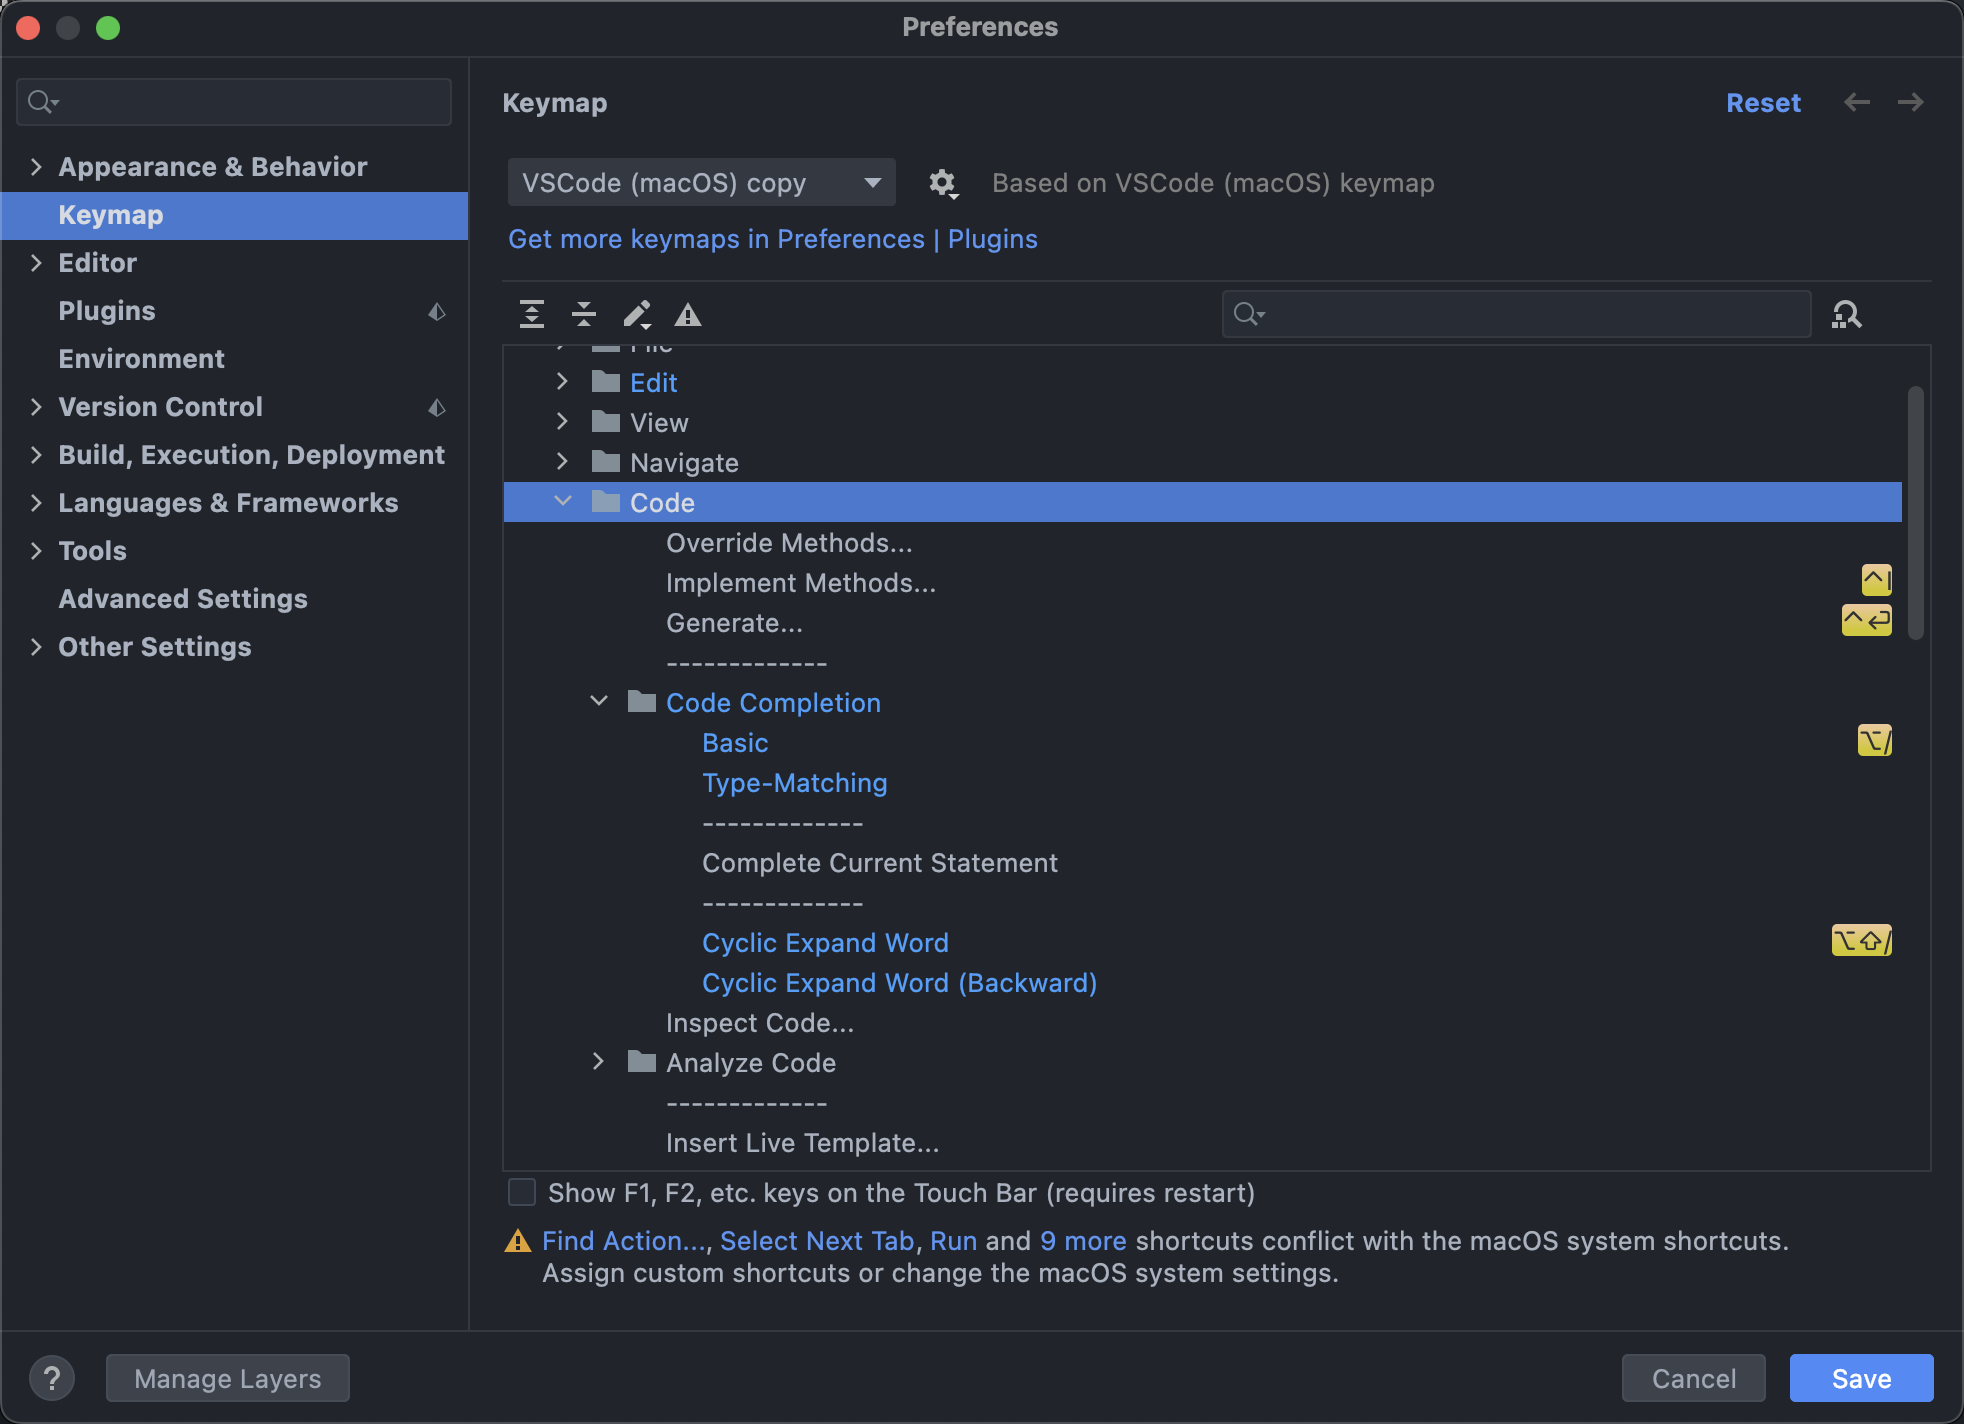Open the help question mark button
The height and width of the screenshot is (1424, 1964).
coord(52,1378)
